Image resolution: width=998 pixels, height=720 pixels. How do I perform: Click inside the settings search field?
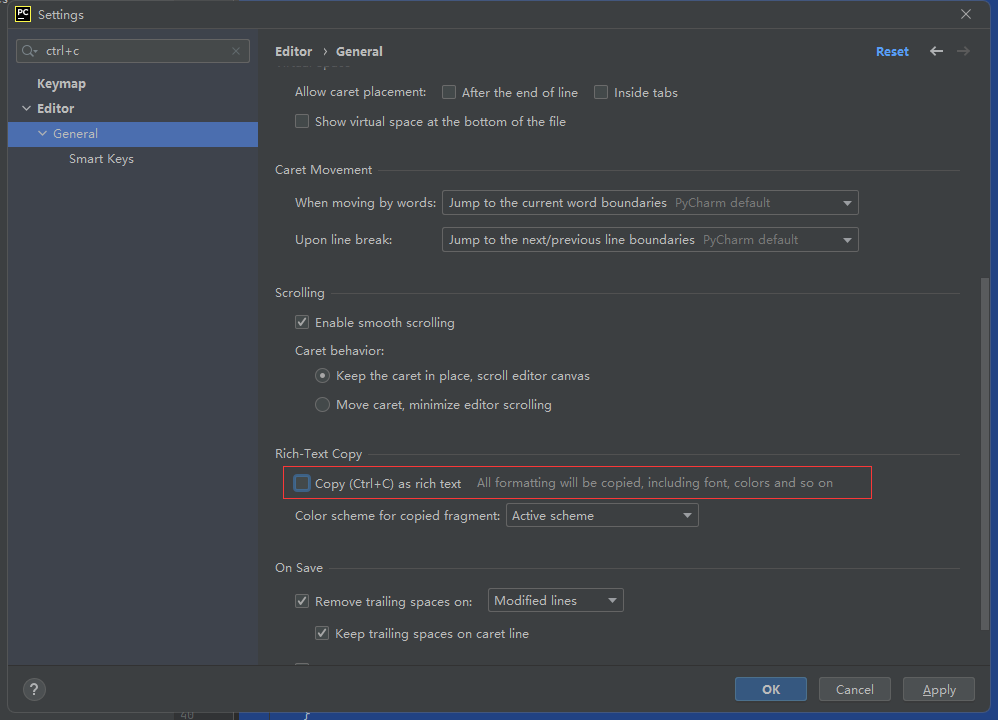point(130,50)
